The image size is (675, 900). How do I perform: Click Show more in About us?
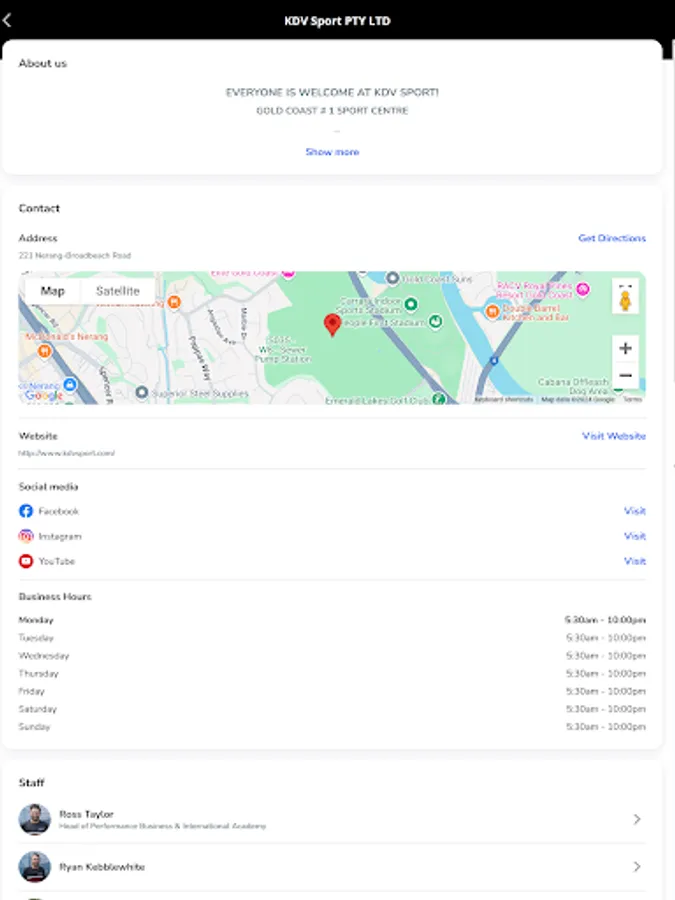[332, 152]
